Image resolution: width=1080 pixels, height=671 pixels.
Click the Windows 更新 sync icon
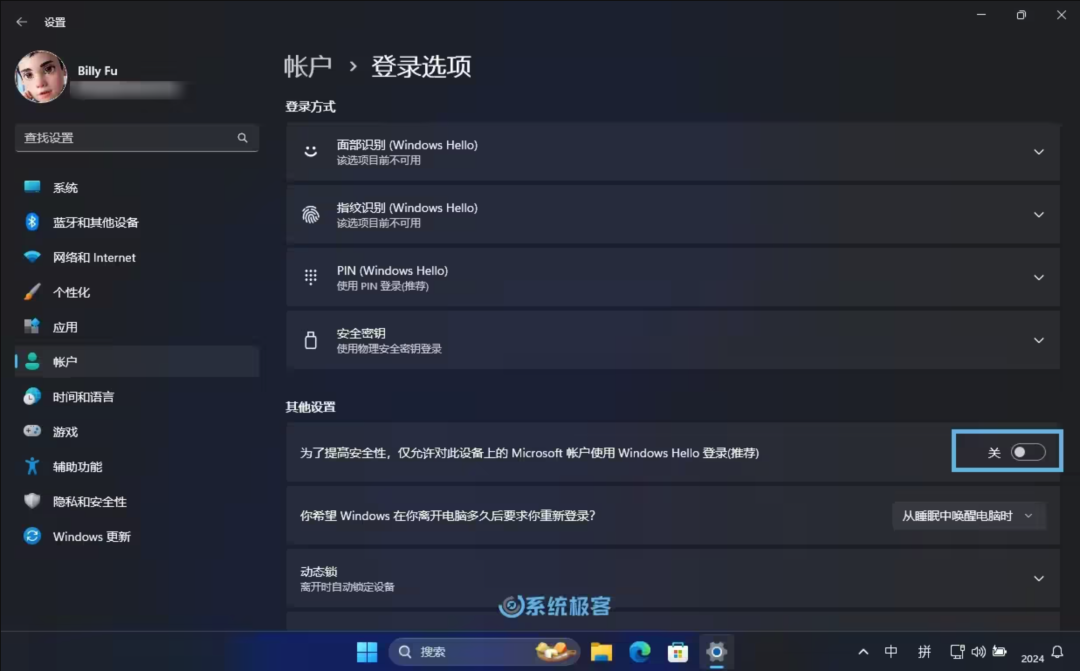[32, 535]
